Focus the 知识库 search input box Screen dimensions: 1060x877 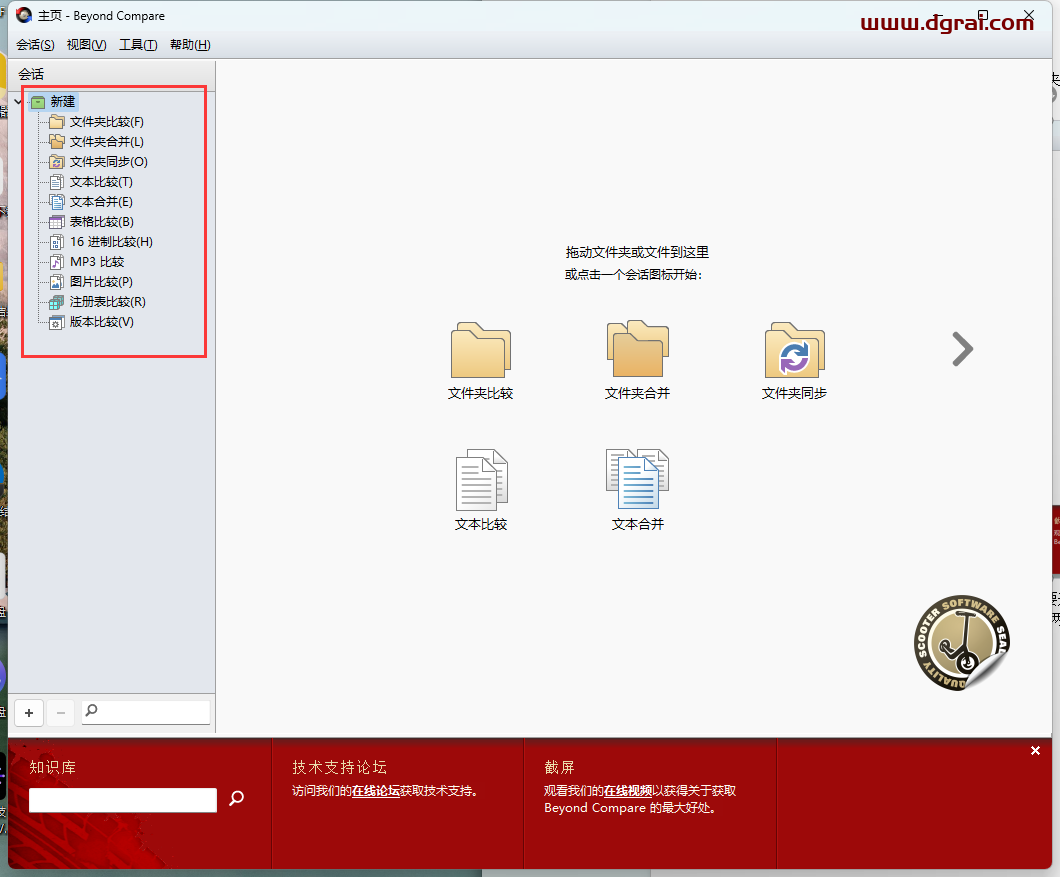coord(123,800)
